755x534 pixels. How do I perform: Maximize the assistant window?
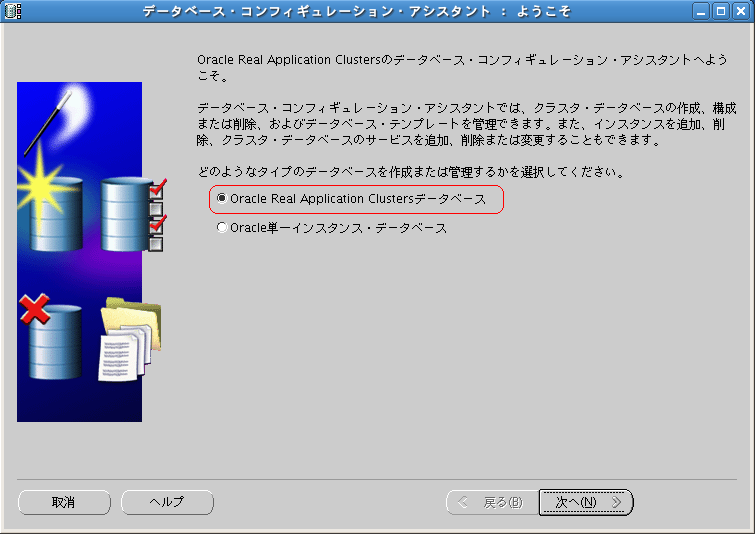721,11
